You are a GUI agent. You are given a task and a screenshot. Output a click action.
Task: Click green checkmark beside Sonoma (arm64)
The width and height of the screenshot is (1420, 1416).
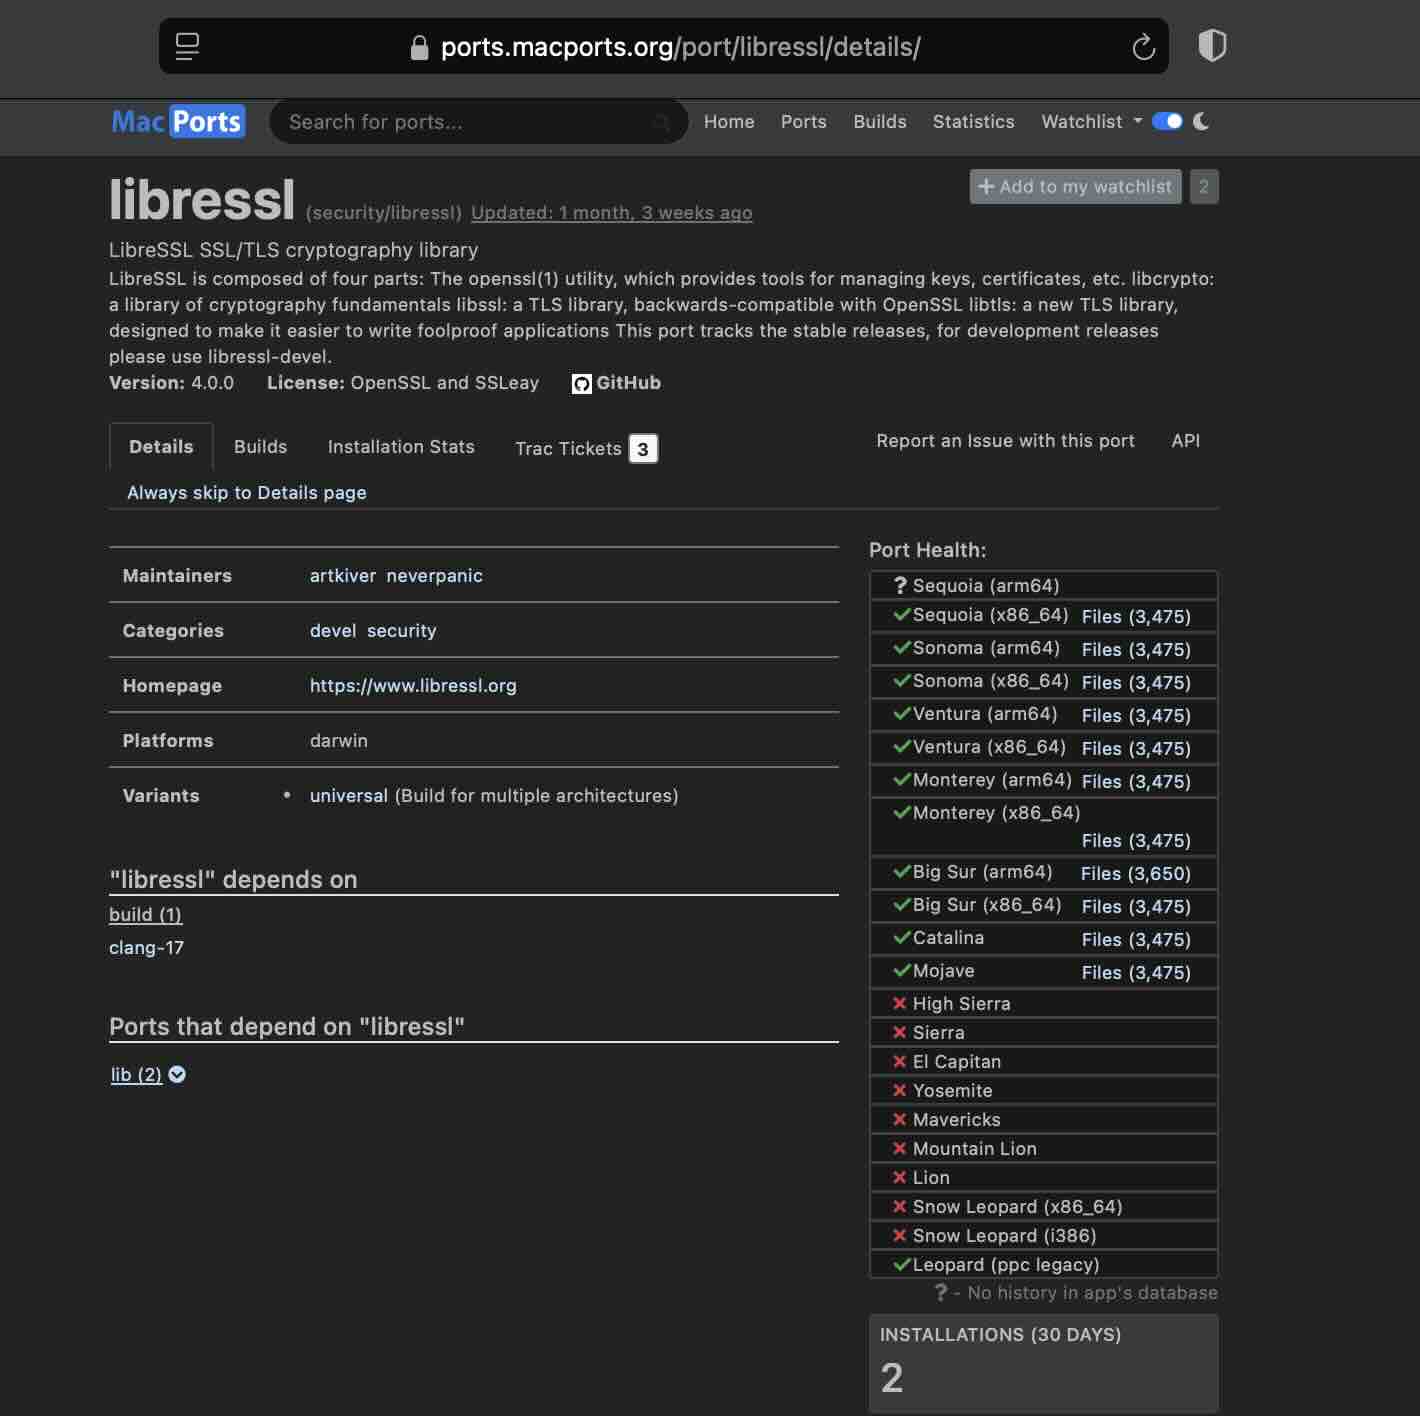pyautogui.click(x=902, y=648)
